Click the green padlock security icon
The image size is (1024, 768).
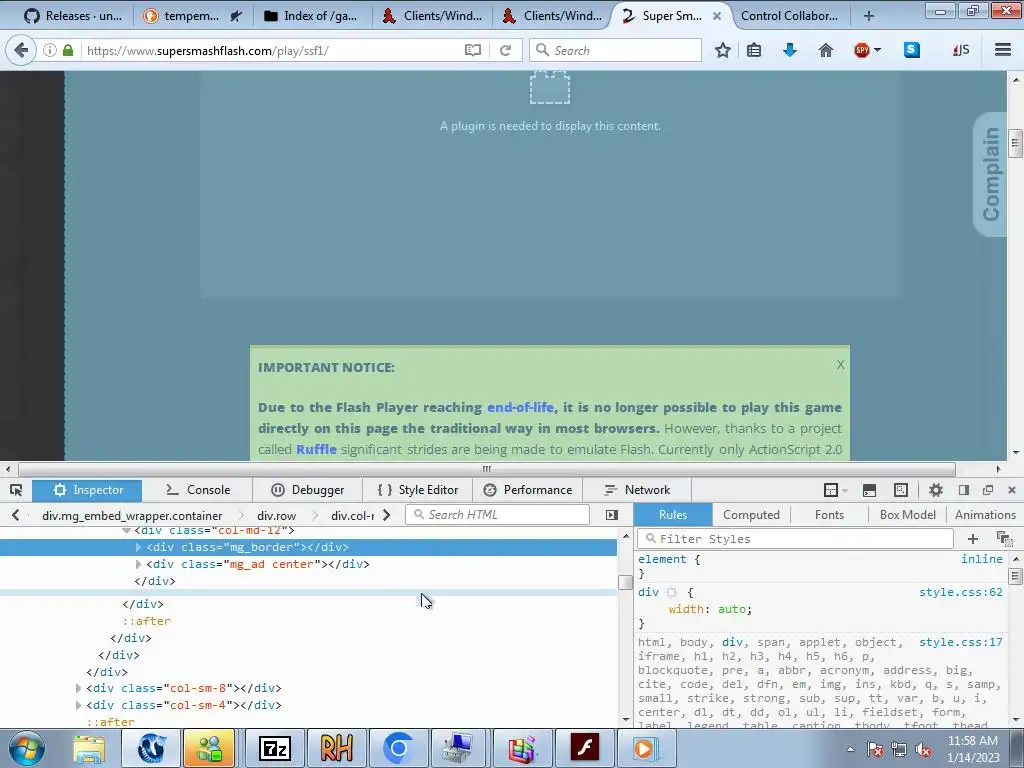click(68, 50)
